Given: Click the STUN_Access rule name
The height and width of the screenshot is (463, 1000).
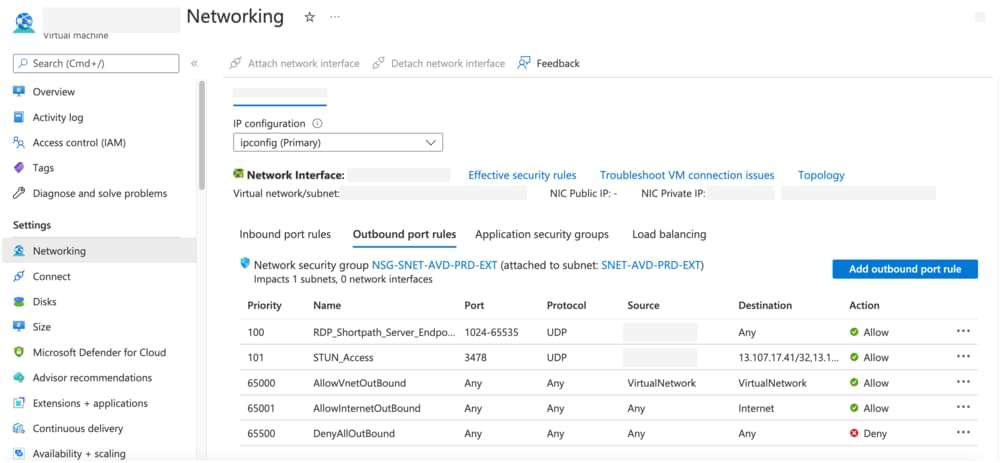Looking at the screenshot, I should 343,358.
